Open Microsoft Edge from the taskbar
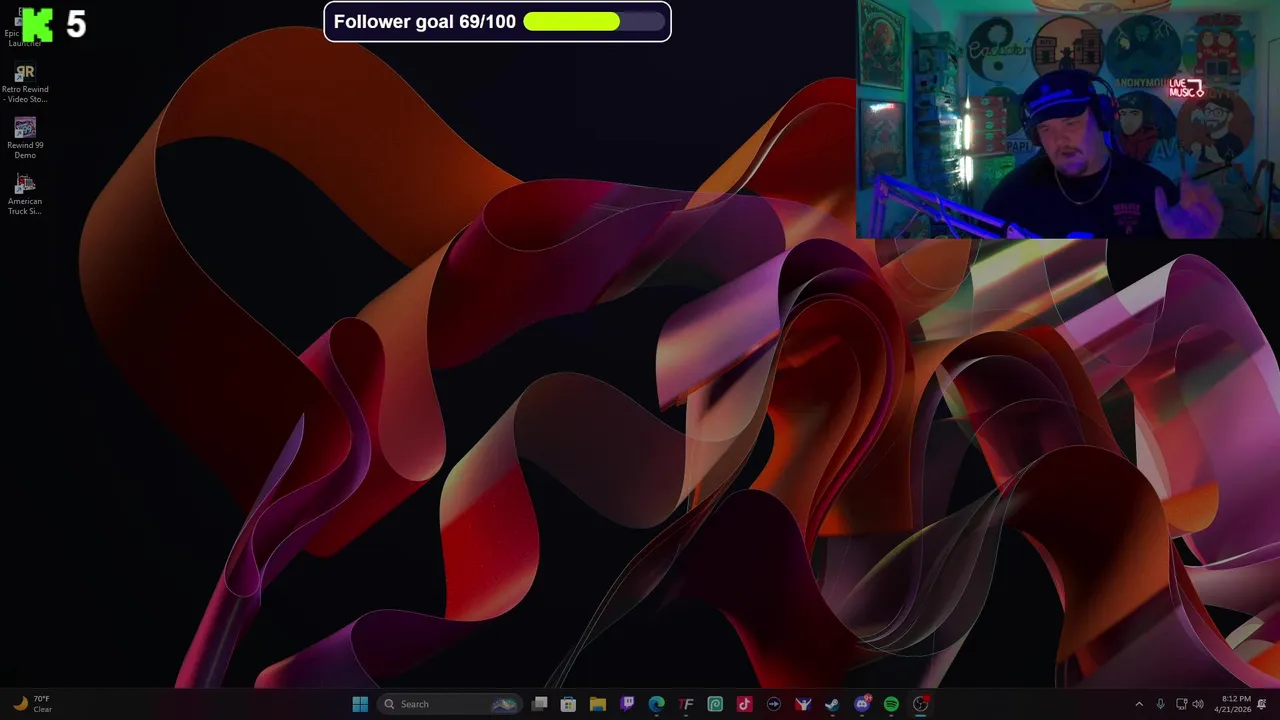The image size is (1280, 720). (x=656, y=704)
